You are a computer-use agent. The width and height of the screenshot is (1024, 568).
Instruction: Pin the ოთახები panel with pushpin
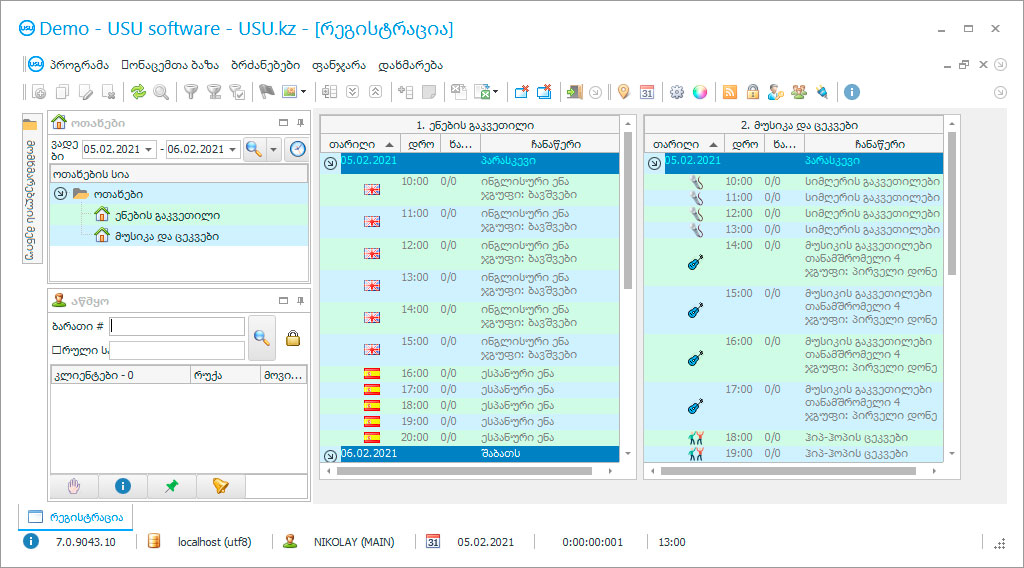pos(300,123)
